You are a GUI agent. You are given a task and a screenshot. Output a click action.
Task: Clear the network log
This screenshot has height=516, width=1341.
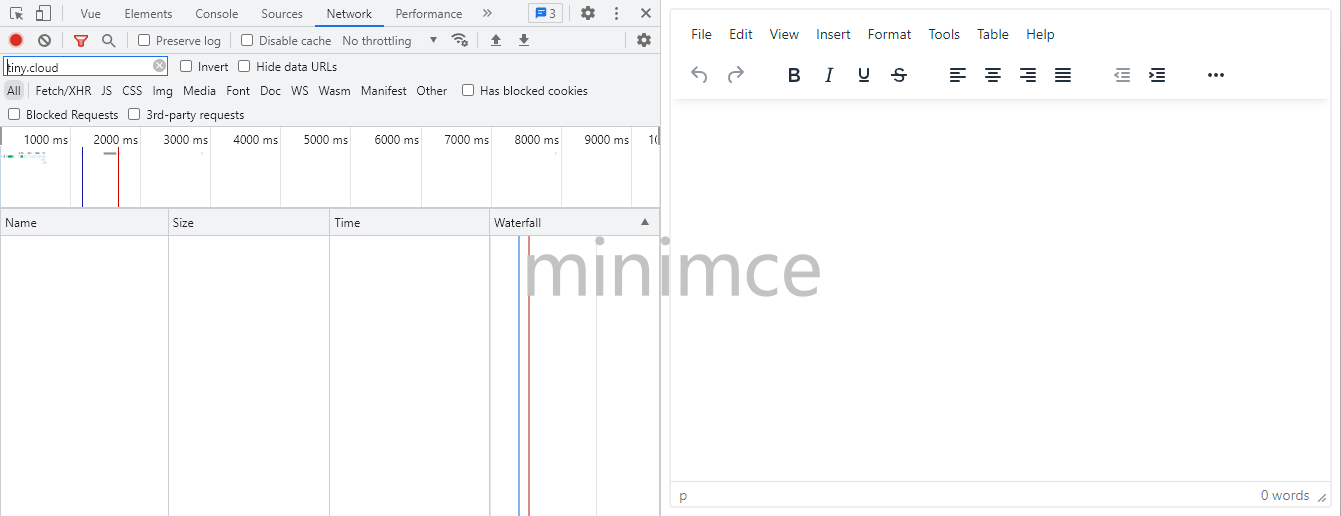(x=44, y=40)
